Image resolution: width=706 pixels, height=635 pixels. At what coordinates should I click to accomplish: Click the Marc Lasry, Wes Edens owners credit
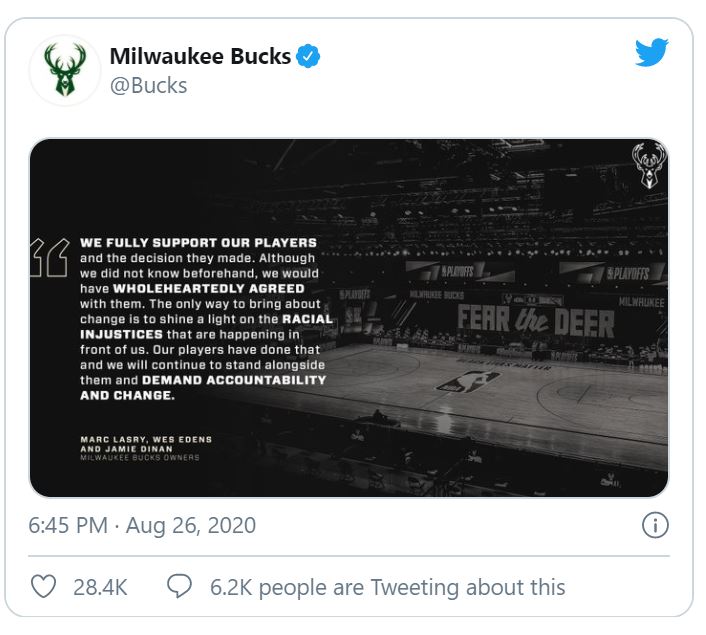pyautogui.click(x=146, y=444)
